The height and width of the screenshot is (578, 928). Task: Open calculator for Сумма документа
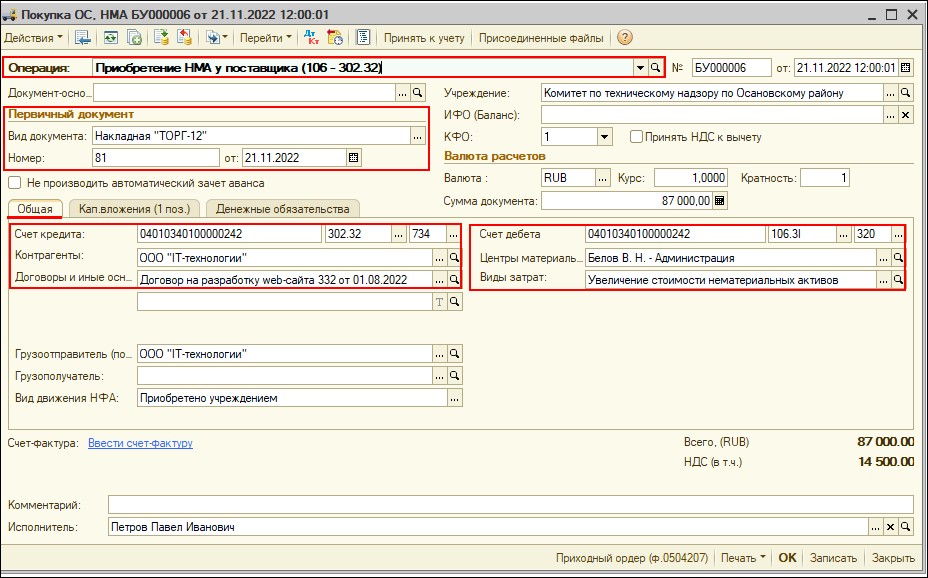pos(720,201)
